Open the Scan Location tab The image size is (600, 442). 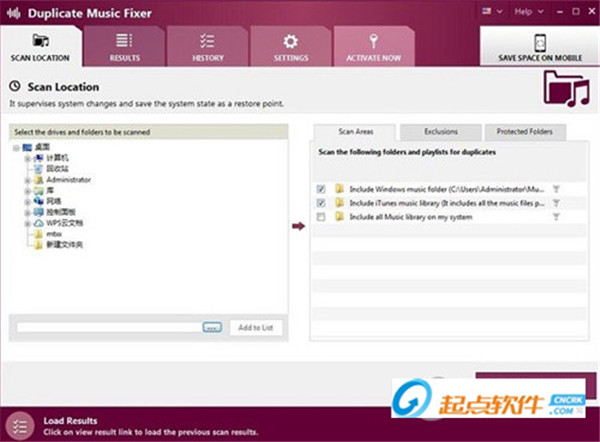point(40,47)
